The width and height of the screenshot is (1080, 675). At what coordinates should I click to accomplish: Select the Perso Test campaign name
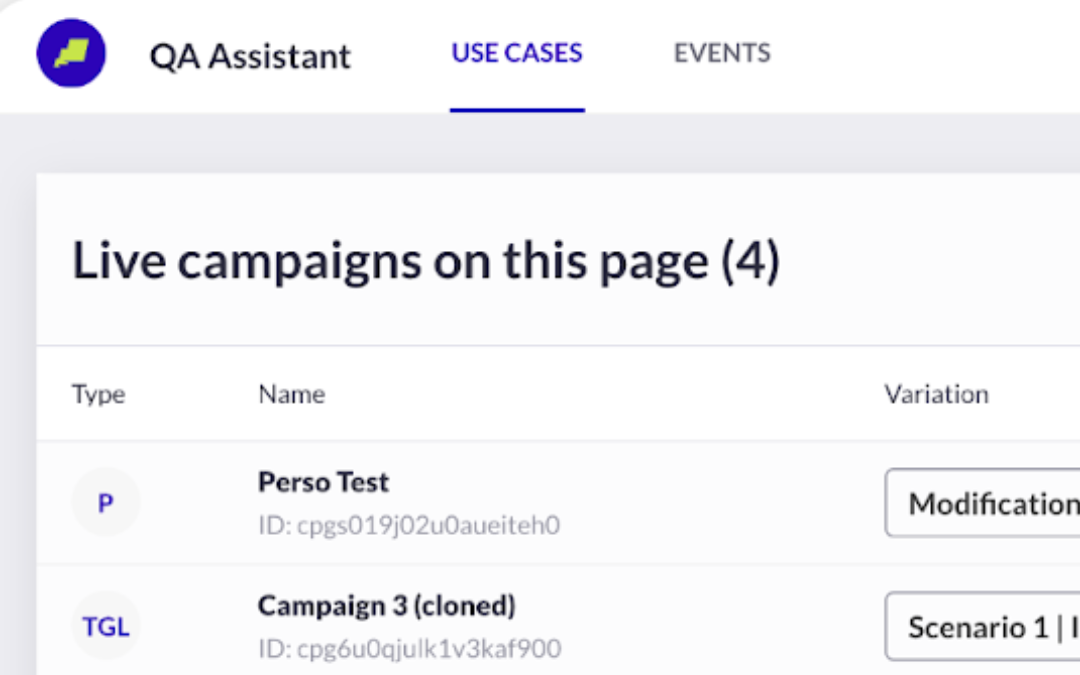323,481
